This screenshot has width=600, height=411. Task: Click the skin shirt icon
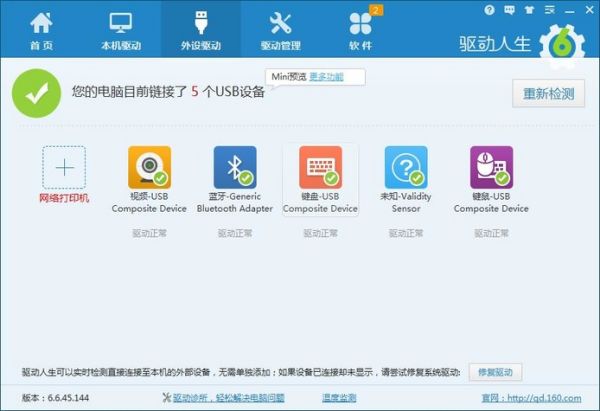click(529, 10)
